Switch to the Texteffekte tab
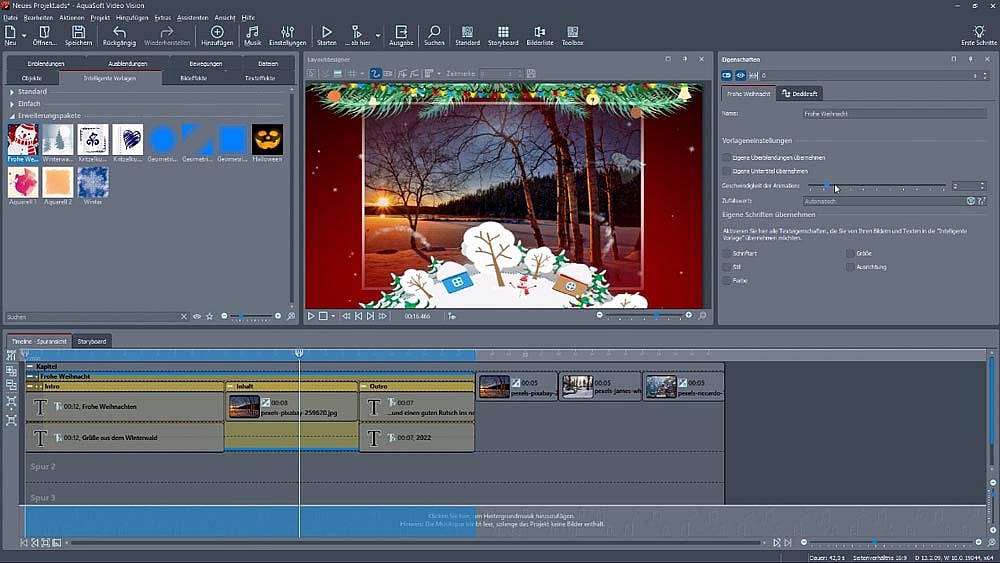1000x563 pixels. click(260, 77)
